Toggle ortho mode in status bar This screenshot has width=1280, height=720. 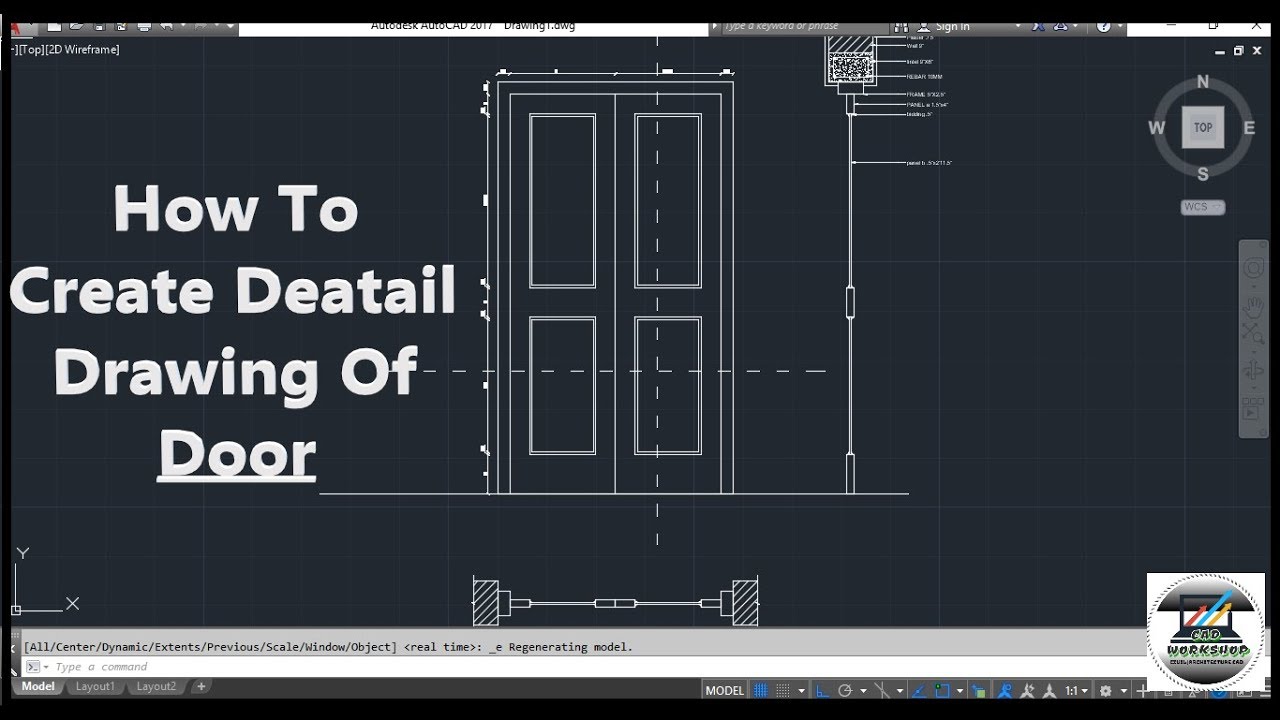tap(822, 690)
